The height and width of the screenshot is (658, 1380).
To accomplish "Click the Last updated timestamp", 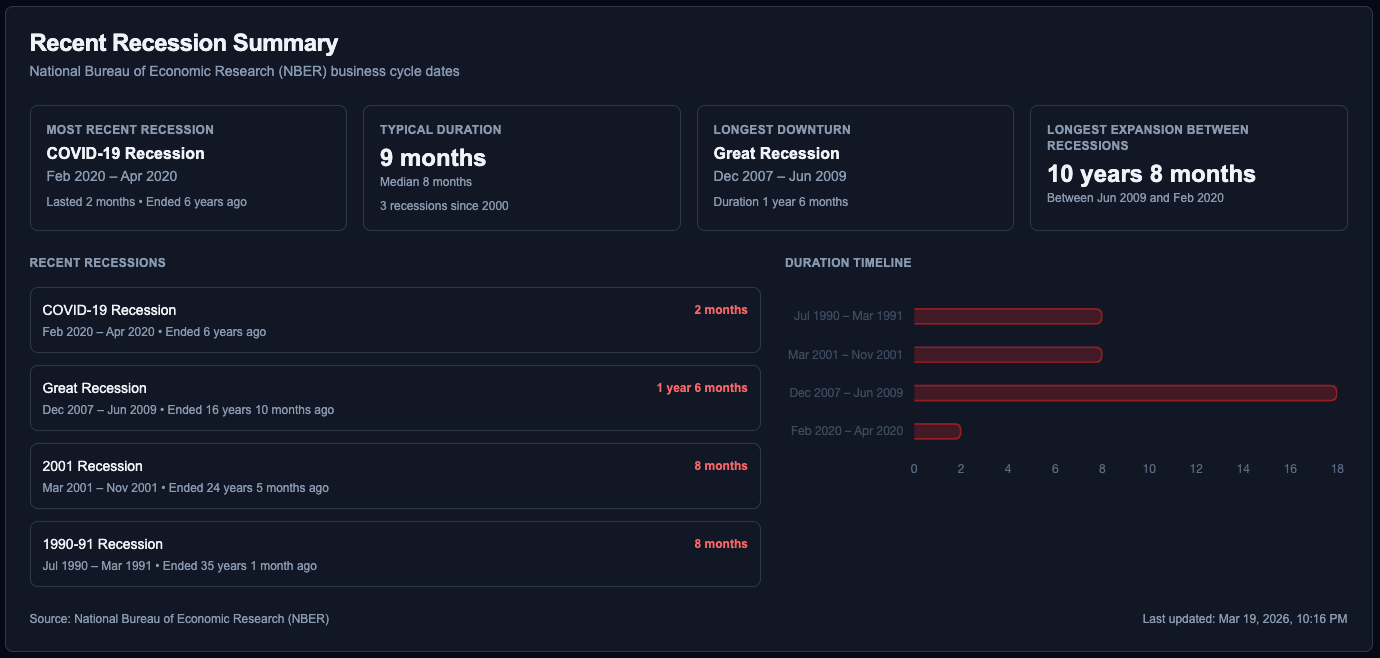I will click(x=1244, y=619).
